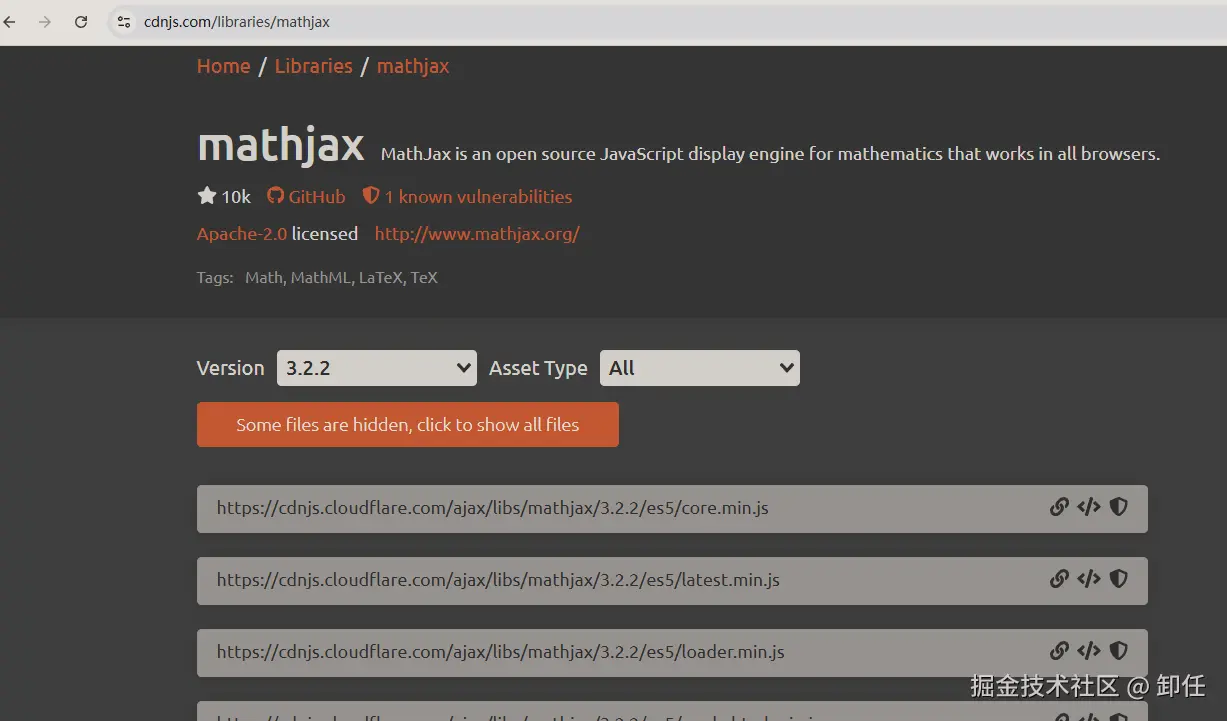Copy URL link icon for loader.min.js
This screenshot has height=721, width=1227.
click(x=1059, y=651)
